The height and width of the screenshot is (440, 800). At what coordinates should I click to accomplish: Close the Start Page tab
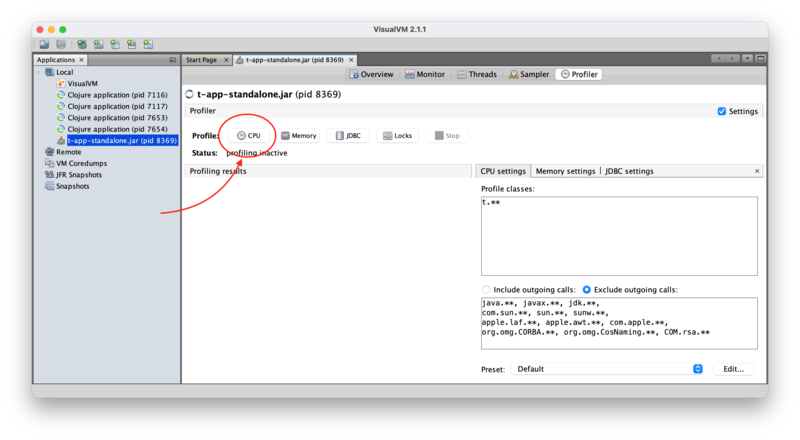(x=226, y=60)
